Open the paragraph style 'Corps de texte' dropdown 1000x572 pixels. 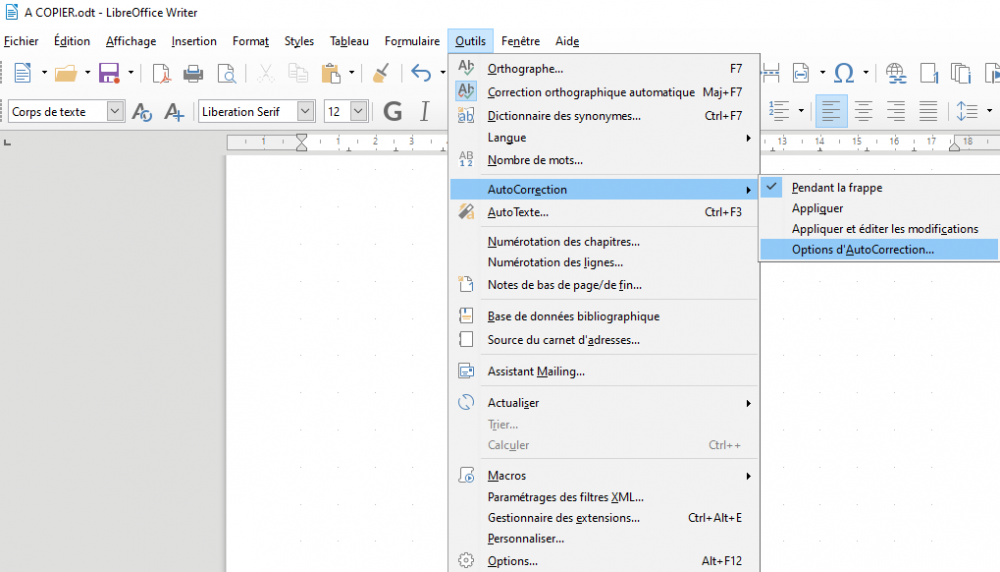click(115, 112)
